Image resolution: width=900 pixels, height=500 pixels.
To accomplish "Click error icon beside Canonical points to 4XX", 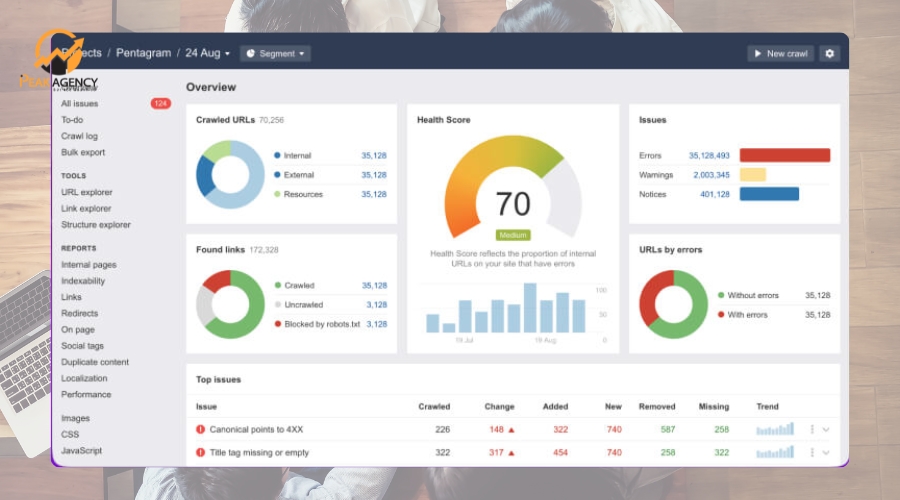I will 200,429.
